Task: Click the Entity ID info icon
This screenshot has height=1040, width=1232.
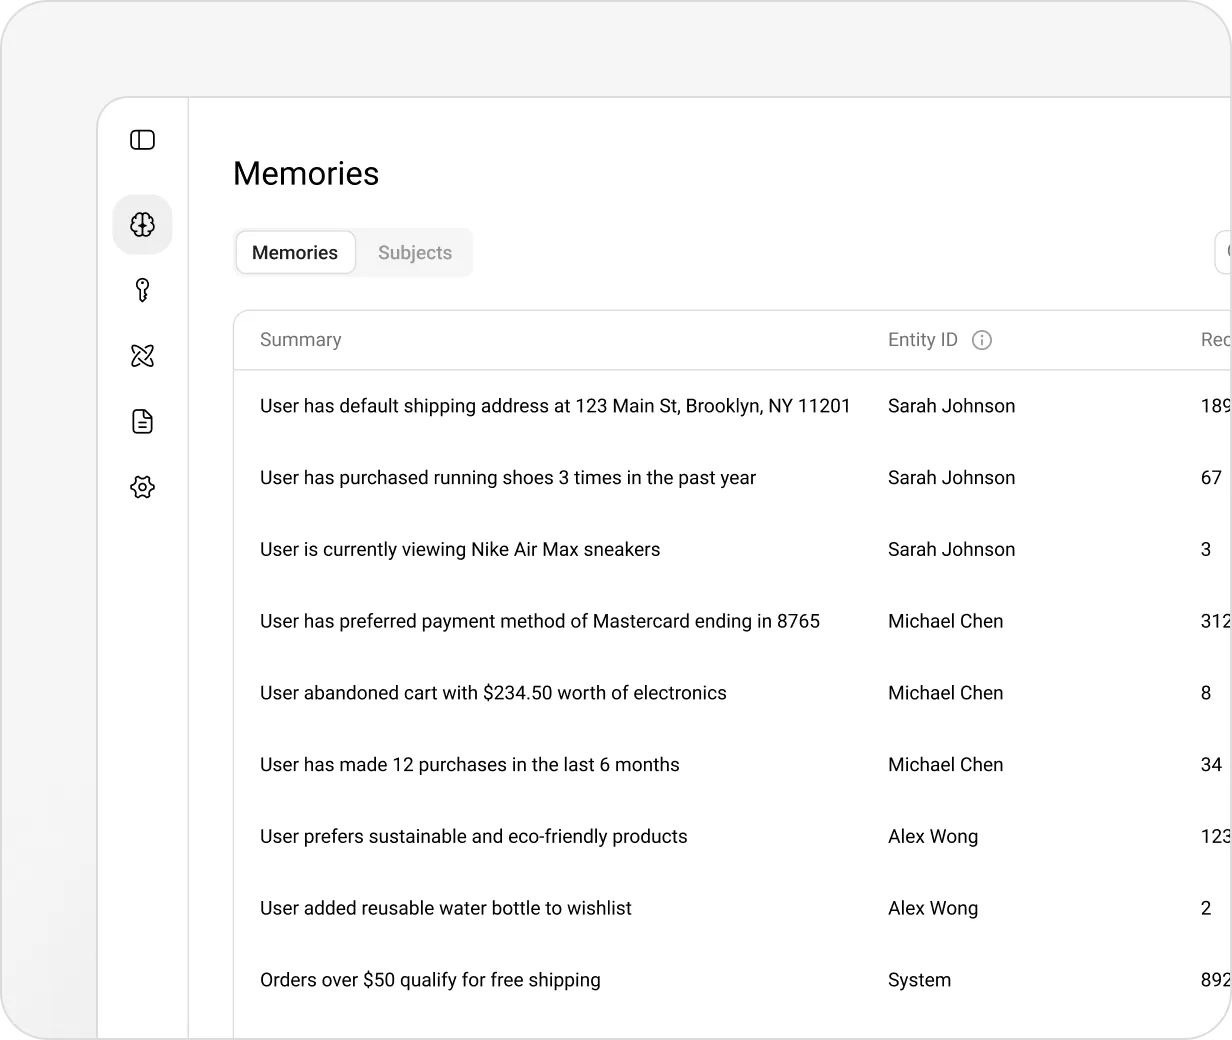Action: point(982,340)
